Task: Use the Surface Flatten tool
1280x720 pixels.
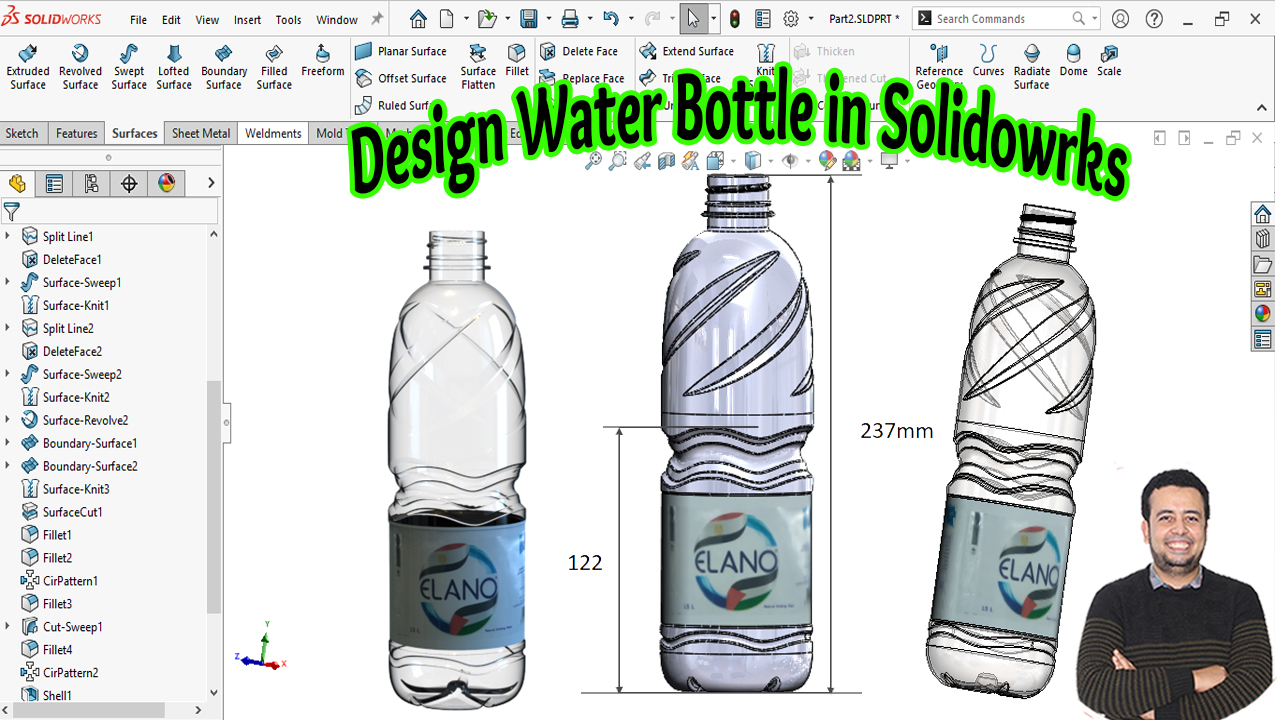Action: [478, 67]
